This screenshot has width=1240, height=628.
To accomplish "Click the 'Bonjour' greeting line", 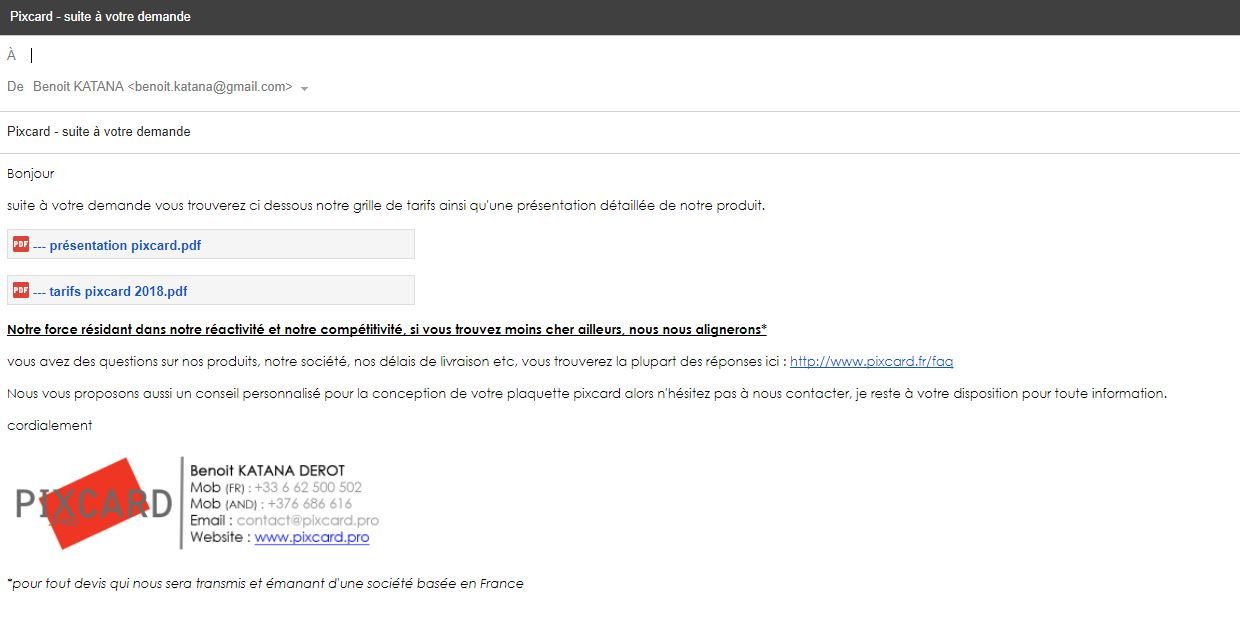I will pos(31,174).
